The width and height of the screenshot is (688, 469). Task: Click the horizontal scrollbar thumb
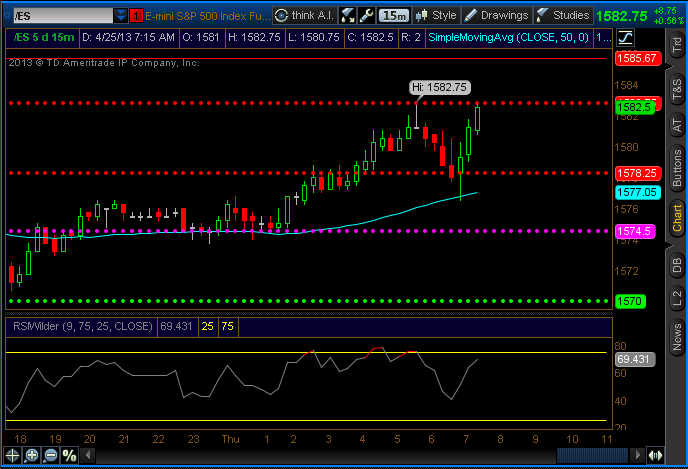coord(592,455)
